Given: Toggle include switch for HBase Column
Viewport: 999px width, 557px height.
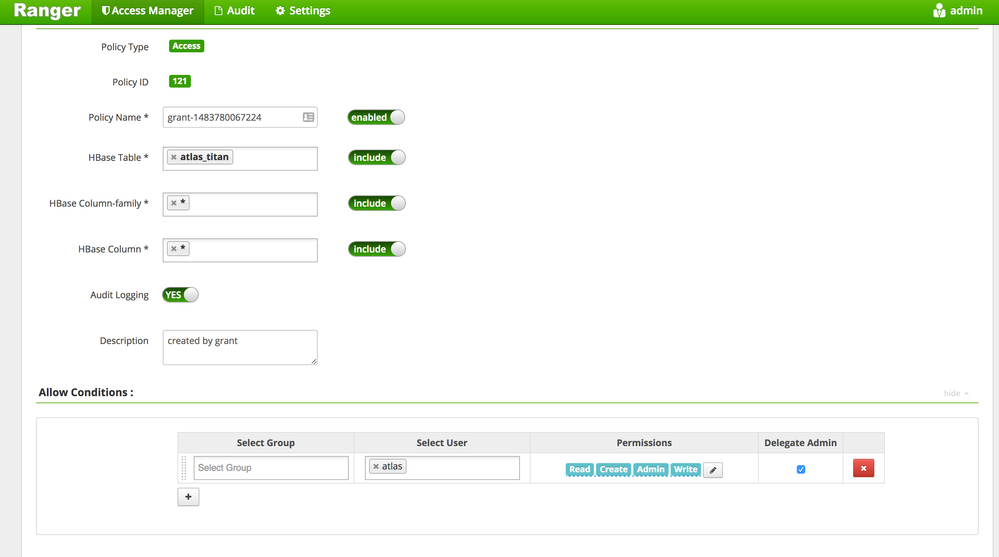Looking at the screenshot, I should [x=377, y=249].
